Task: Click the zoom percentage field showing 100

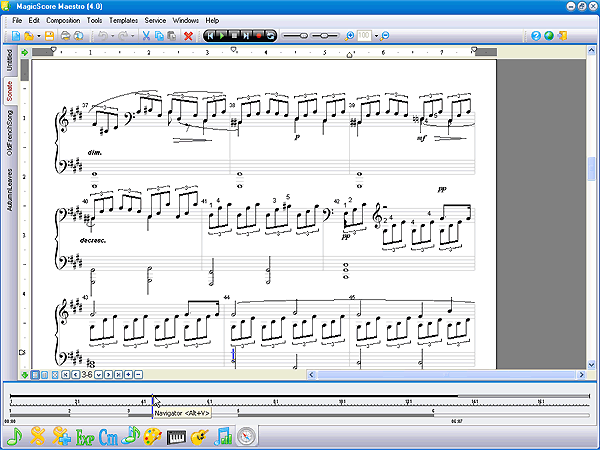Action: (364, 36)
